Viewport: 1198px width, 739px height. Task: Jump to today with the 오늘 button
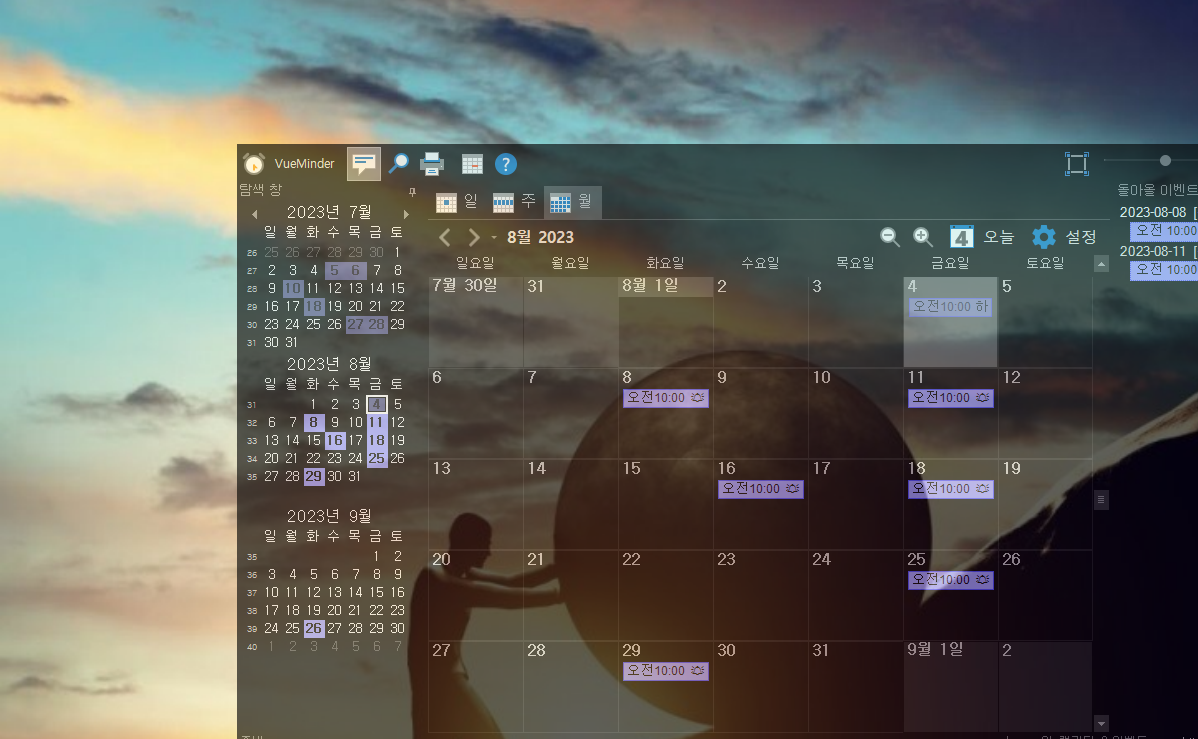click(x=982, y=237)
